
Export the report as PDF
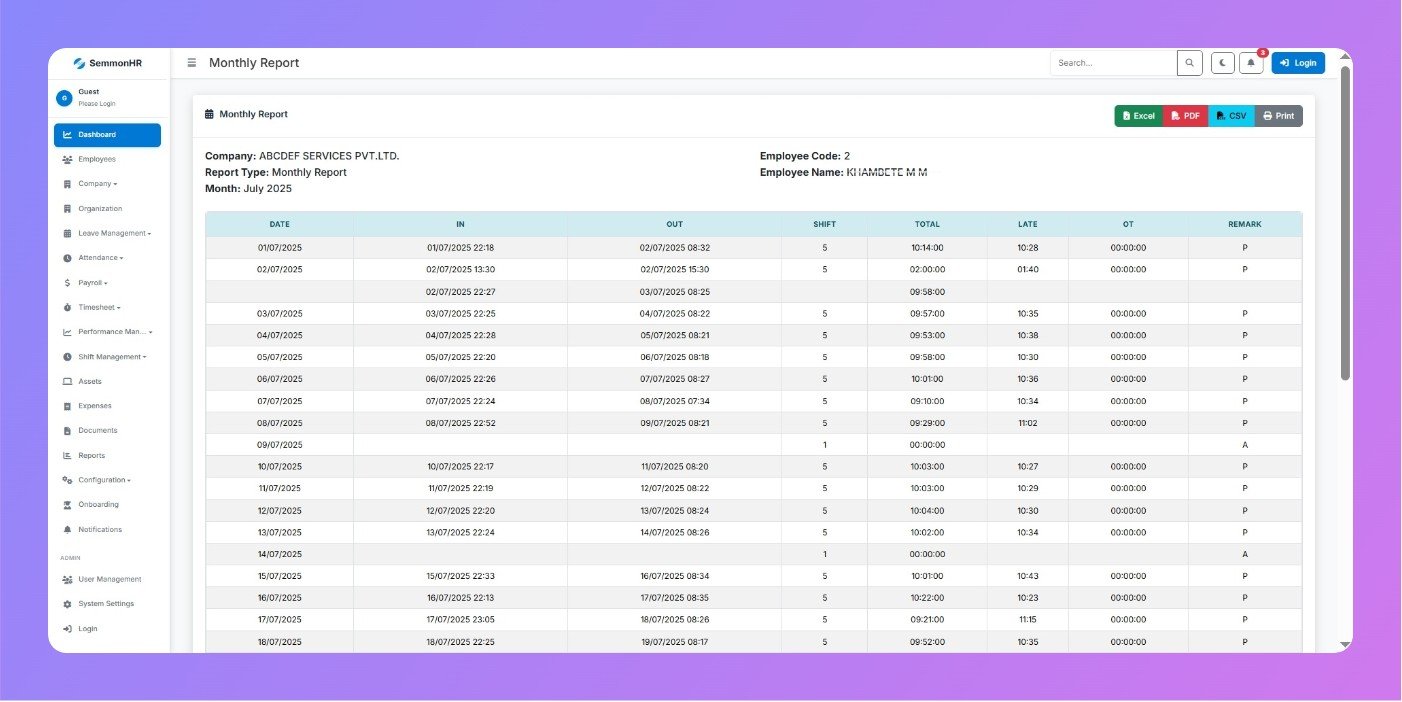click(x=1185, y=115)
